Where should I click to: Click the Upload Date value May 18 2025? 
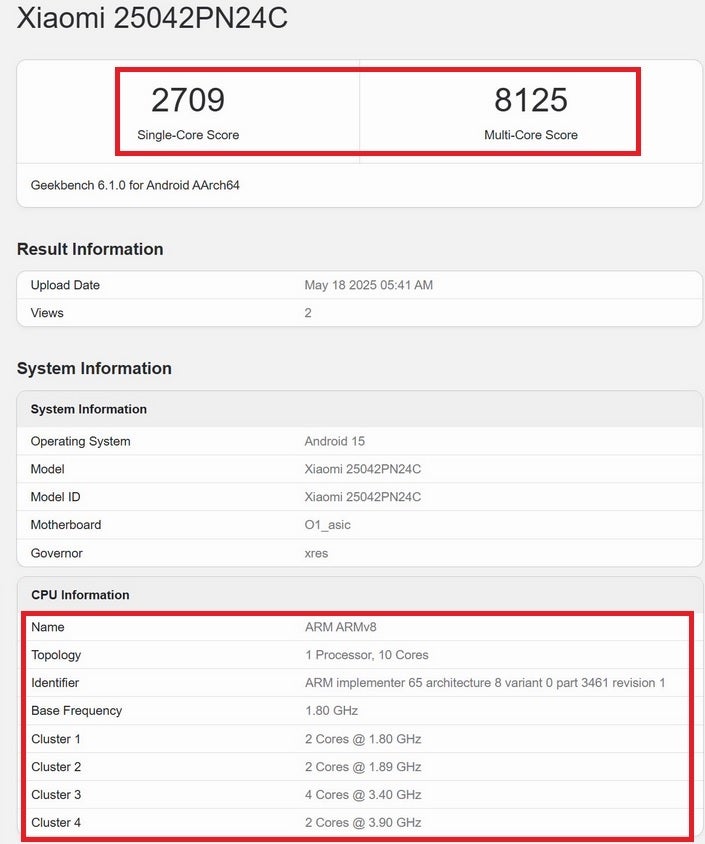[368, 285]
